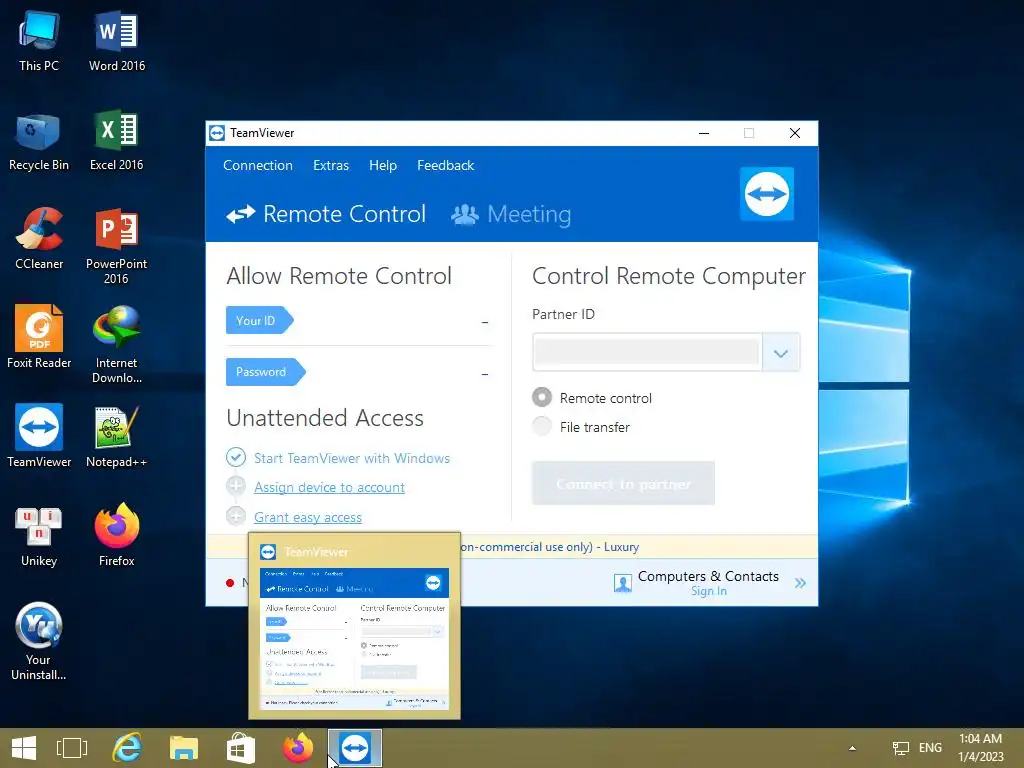Open Your Uninstaller desktop icon
Screen dimensions: 1024x768
(39, 641)
